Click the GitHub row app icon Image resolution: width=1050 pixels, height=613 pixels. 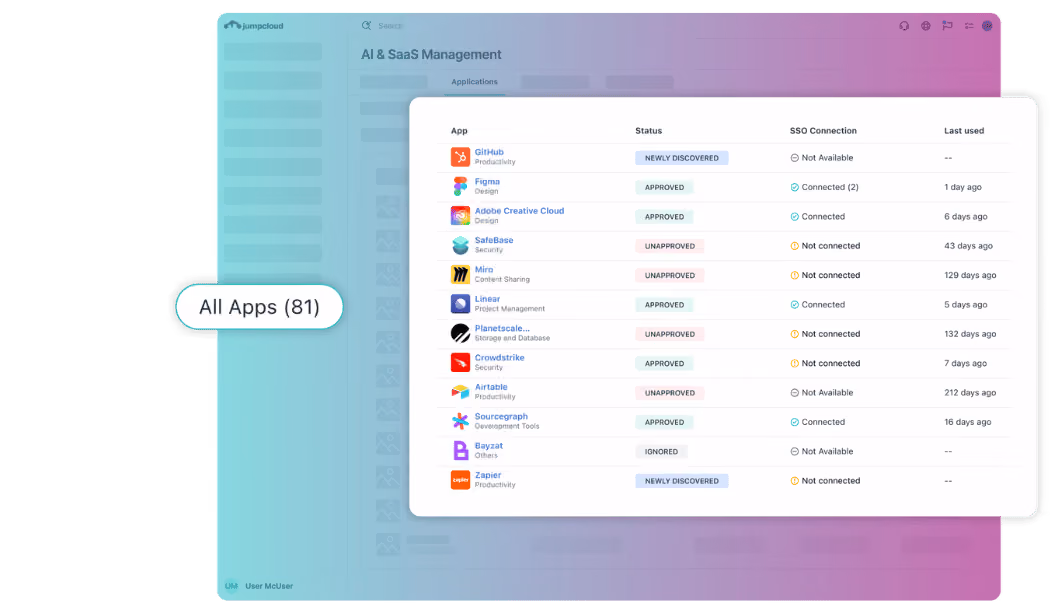coord(460,157)
